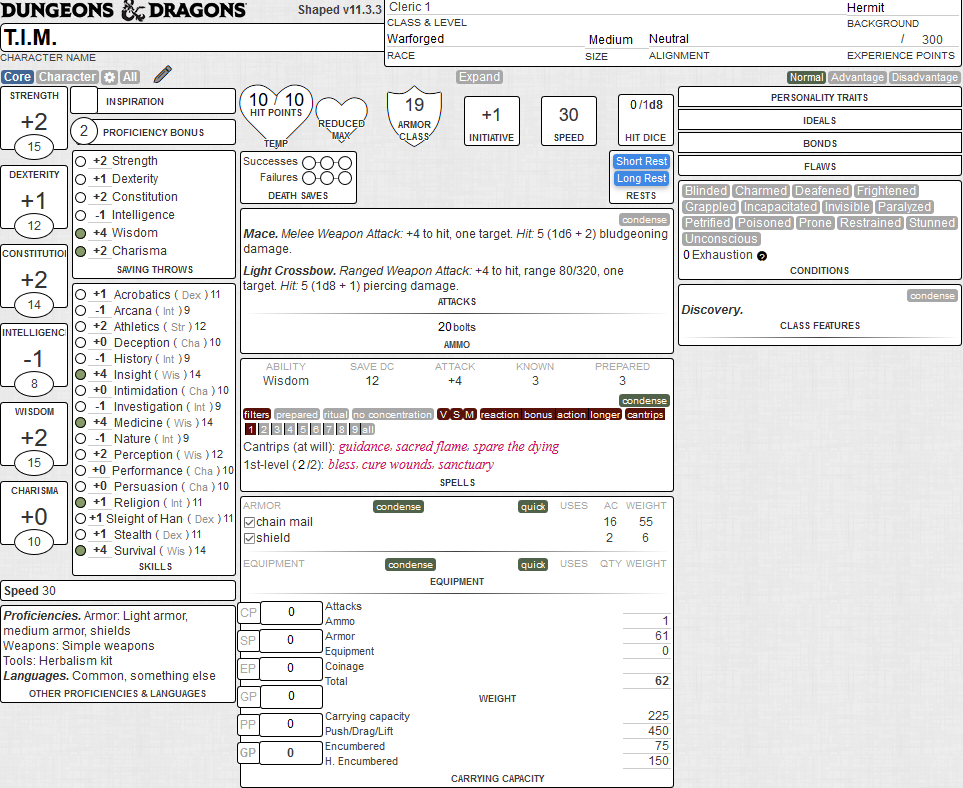Click the CP coin label
963x788 pixels.
(x=249, y=612)
